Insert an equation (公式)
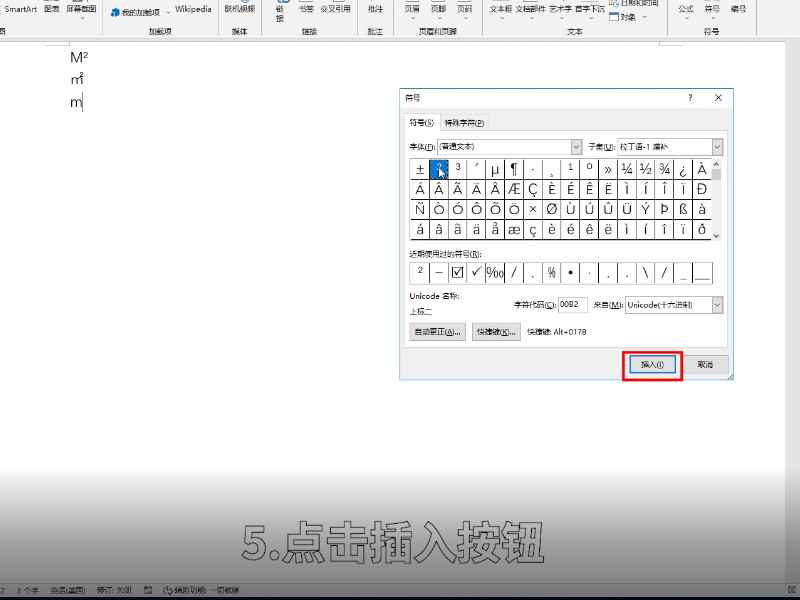Viewport: 800px width, 600px height. pyautogui.click(x=686, y=9)
